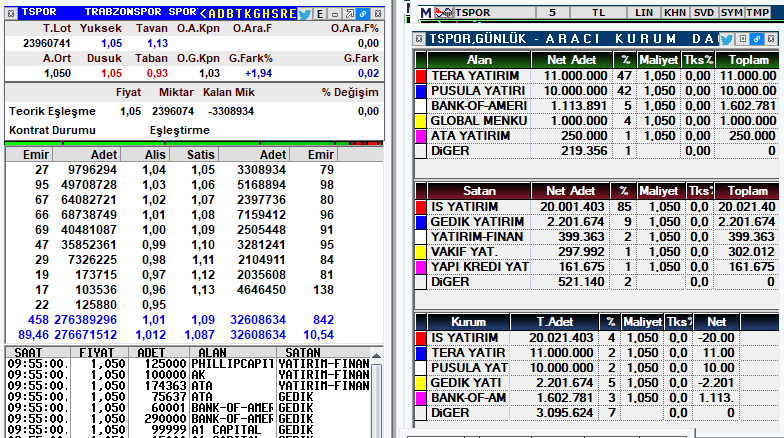
Task: Select YATIRIM-FINAN row in Satan table
Action: tap(596, 237)
